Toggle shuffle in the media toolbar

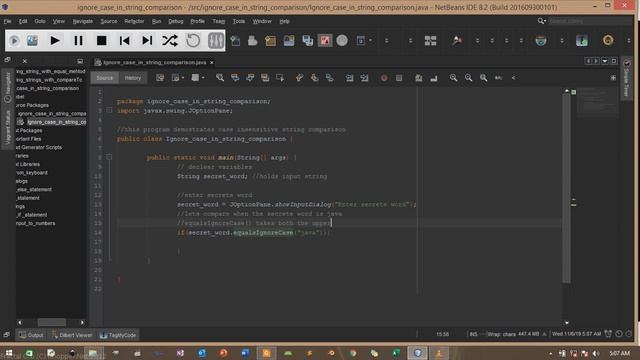170,40
